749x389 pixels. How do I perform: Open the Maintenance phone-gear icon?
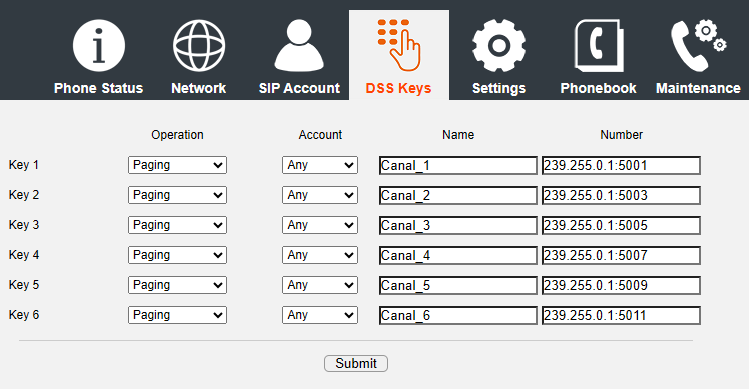tap(698, 46)
